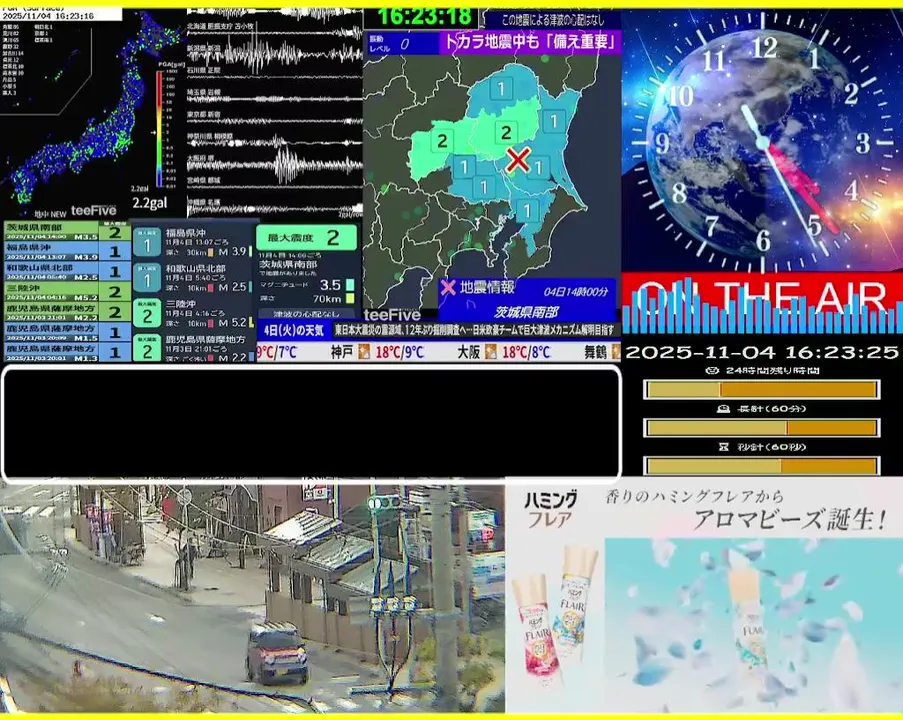The height and width of the screenshot is (720, 903).
Task: Click the 最大震度 2 green banner
Action: tap(306, 237)
